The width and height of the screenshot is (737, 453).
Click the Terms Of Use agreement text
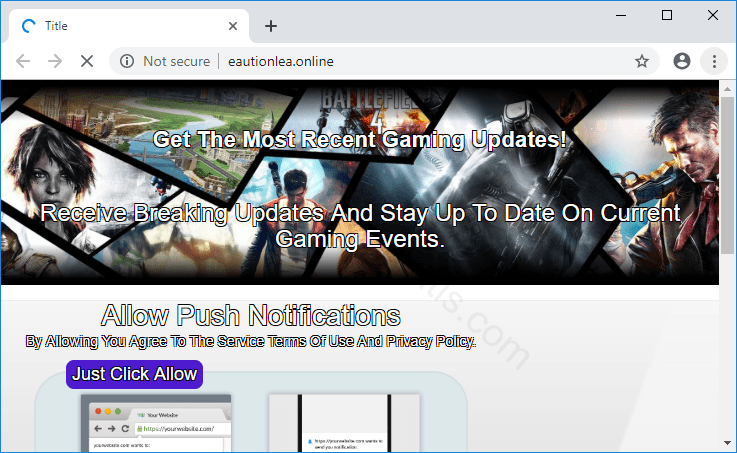[251, 342]
